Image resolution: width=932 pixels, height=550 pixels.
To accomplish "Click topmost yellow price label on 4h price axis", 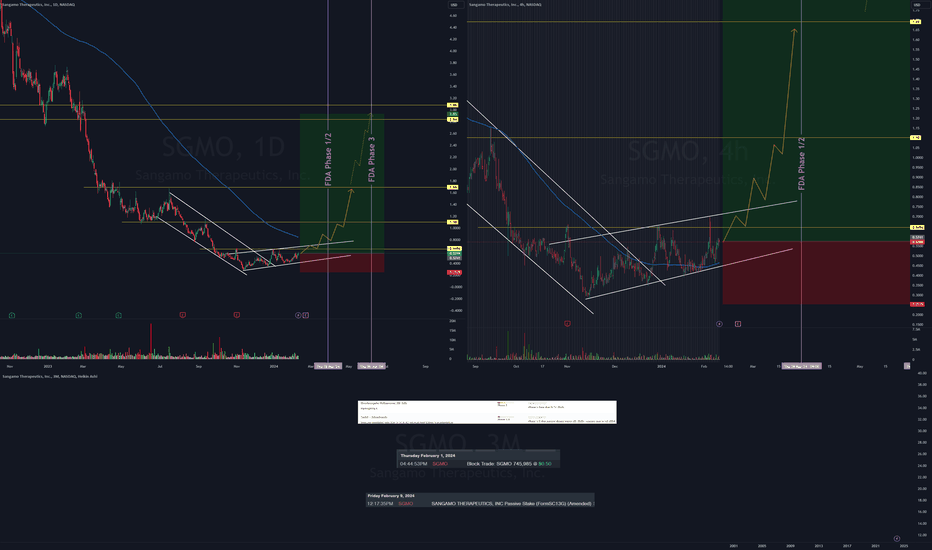I will [917, 22].
